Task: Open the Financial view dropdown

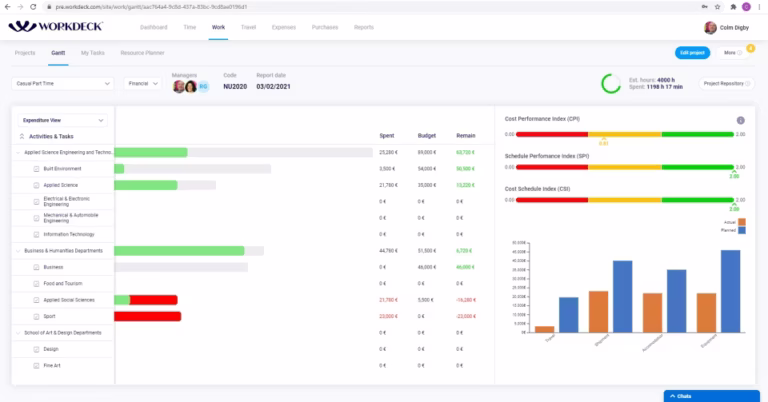Action: tap(143, 84)
